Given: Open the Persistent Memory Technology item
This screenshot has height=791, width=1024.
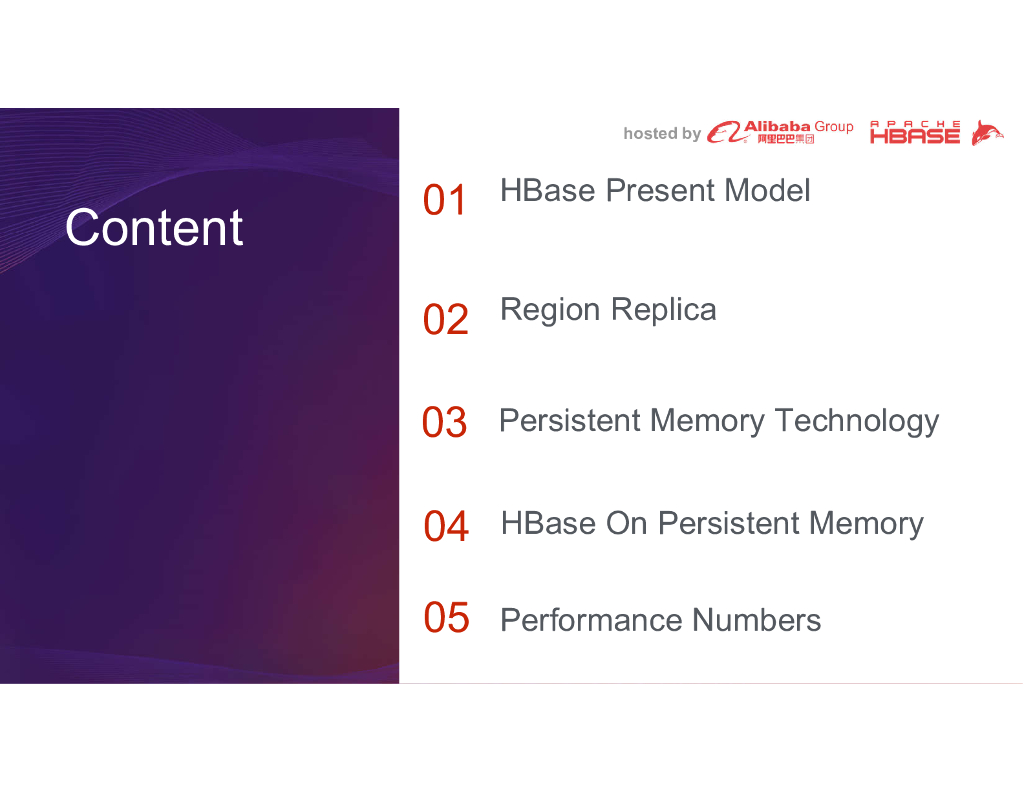Looking at the screenshot, I should [718, 420].
